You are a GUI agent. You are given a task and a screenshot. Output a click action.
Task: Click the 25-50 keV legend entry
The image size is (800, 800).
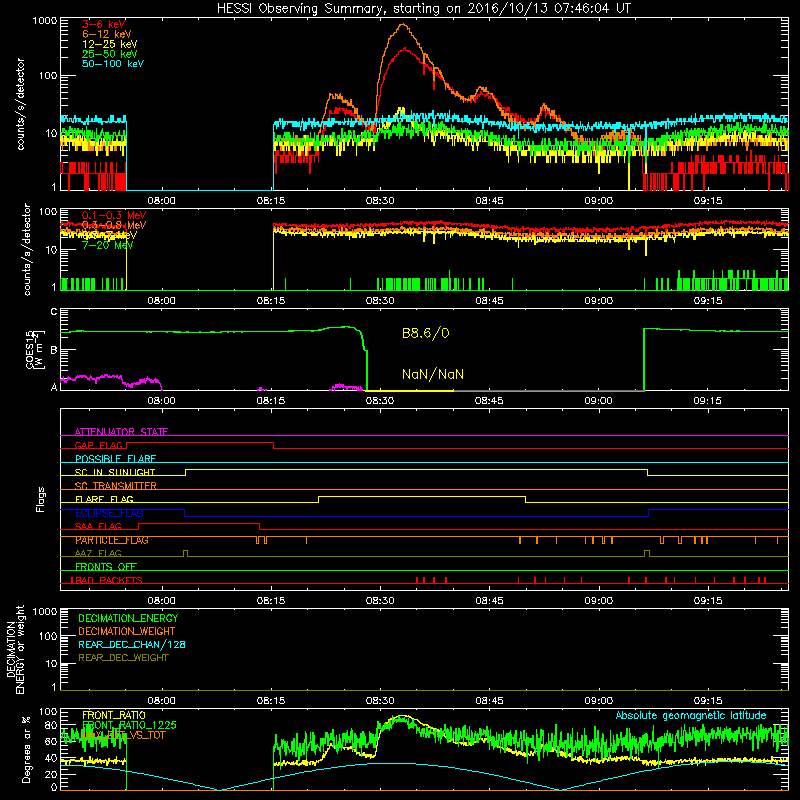[110, 54]
